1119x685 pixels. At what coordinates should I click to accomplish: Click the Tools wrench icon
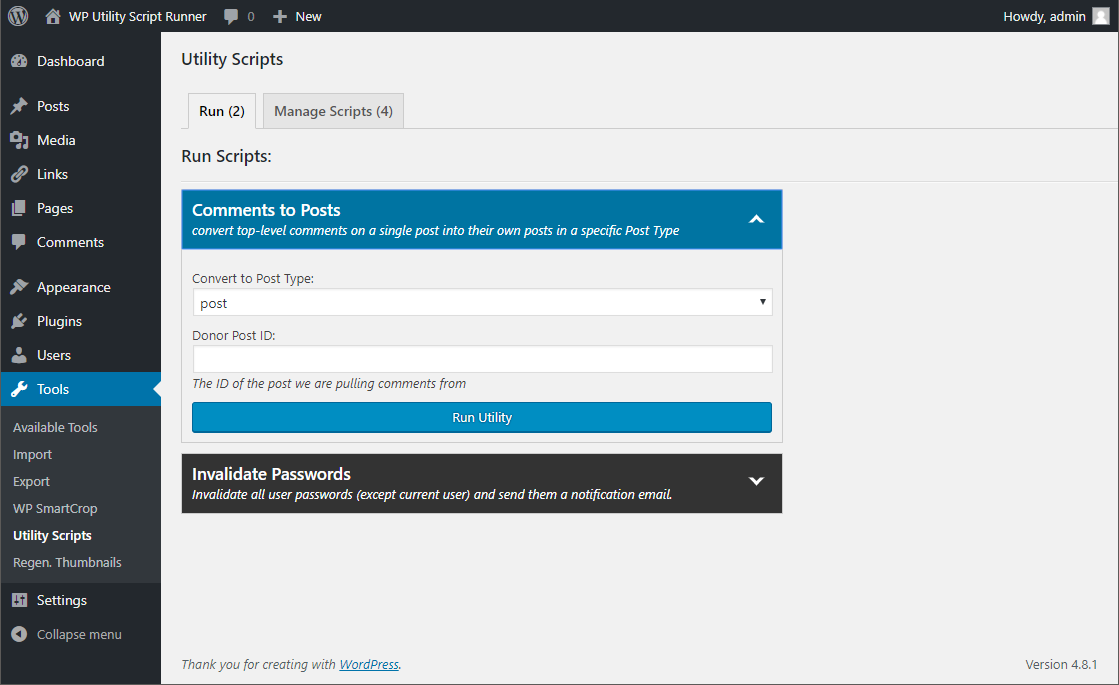pos(19,389)
